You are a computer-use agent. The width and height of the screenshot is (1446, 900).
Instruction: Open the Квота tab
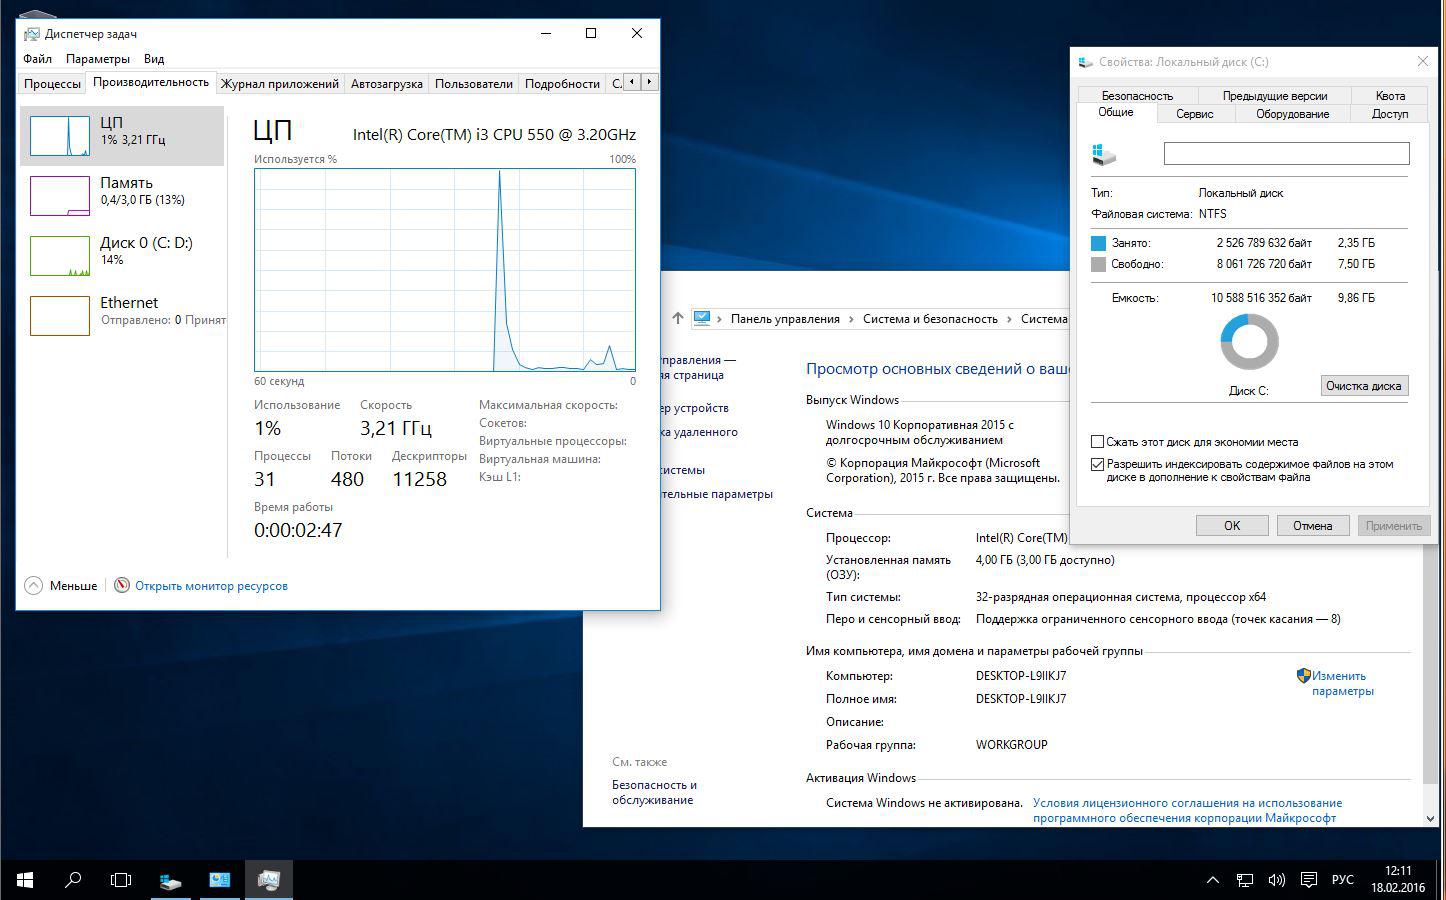tap(1390, 96)
